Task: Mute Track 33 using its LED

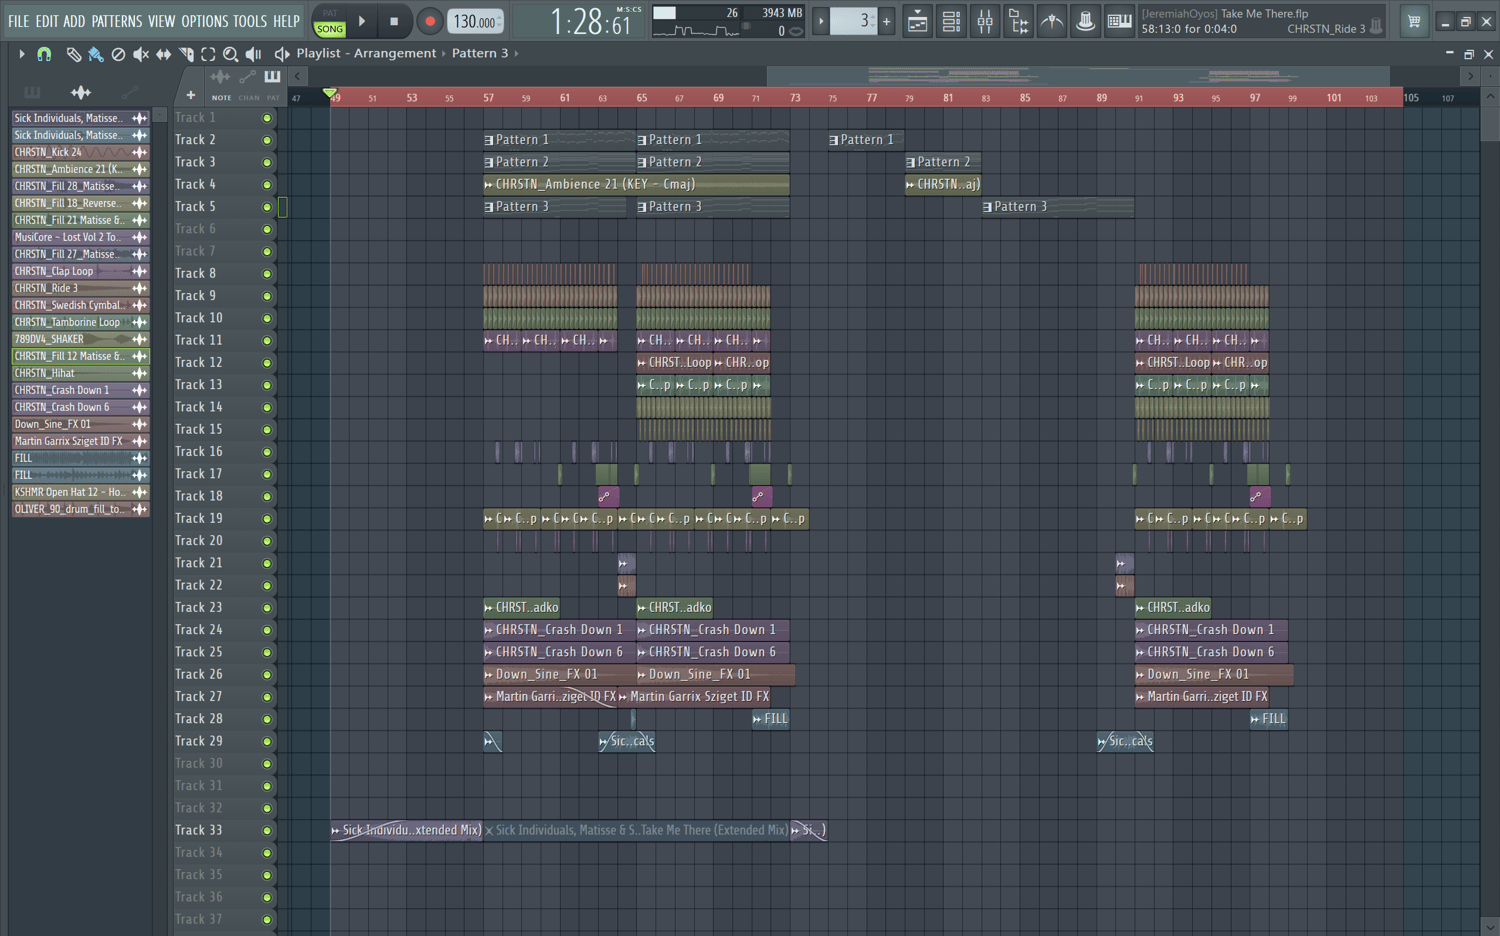Action: (267, 831)
